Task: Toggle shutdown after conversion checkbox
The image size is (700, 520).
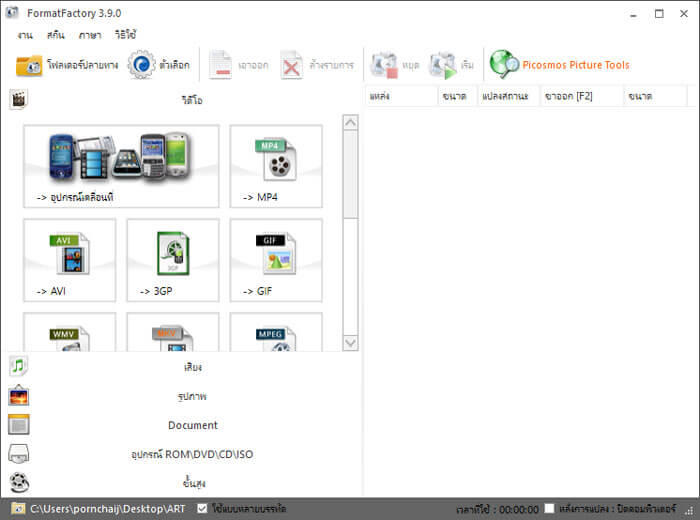Action: point(550,508)
